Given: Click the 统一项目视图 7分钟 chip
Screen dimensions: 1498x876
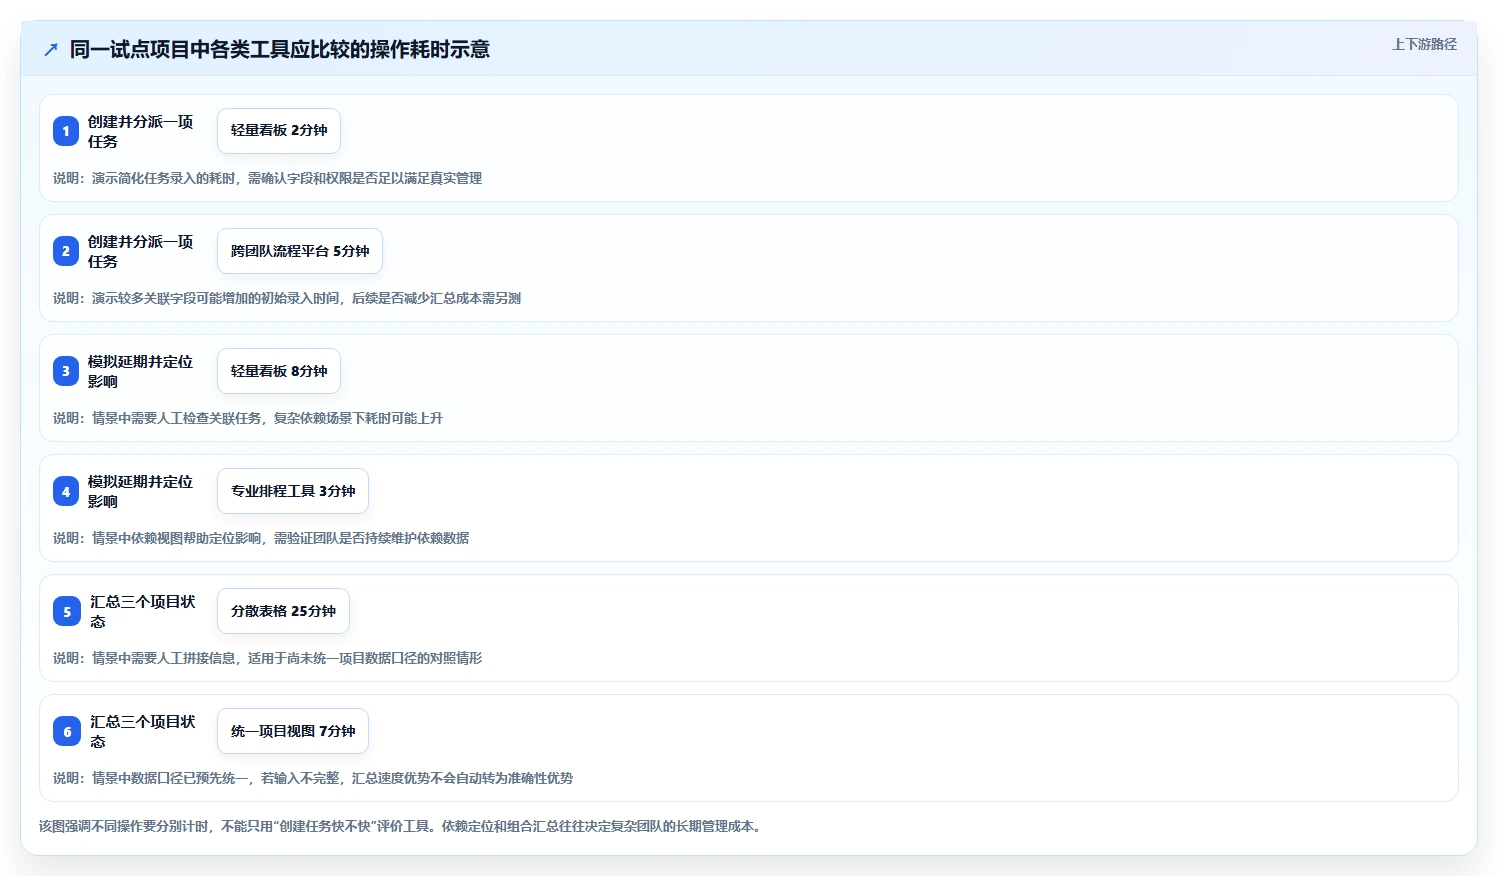Looking at the screenshot, I should click(x=293, y=731).
